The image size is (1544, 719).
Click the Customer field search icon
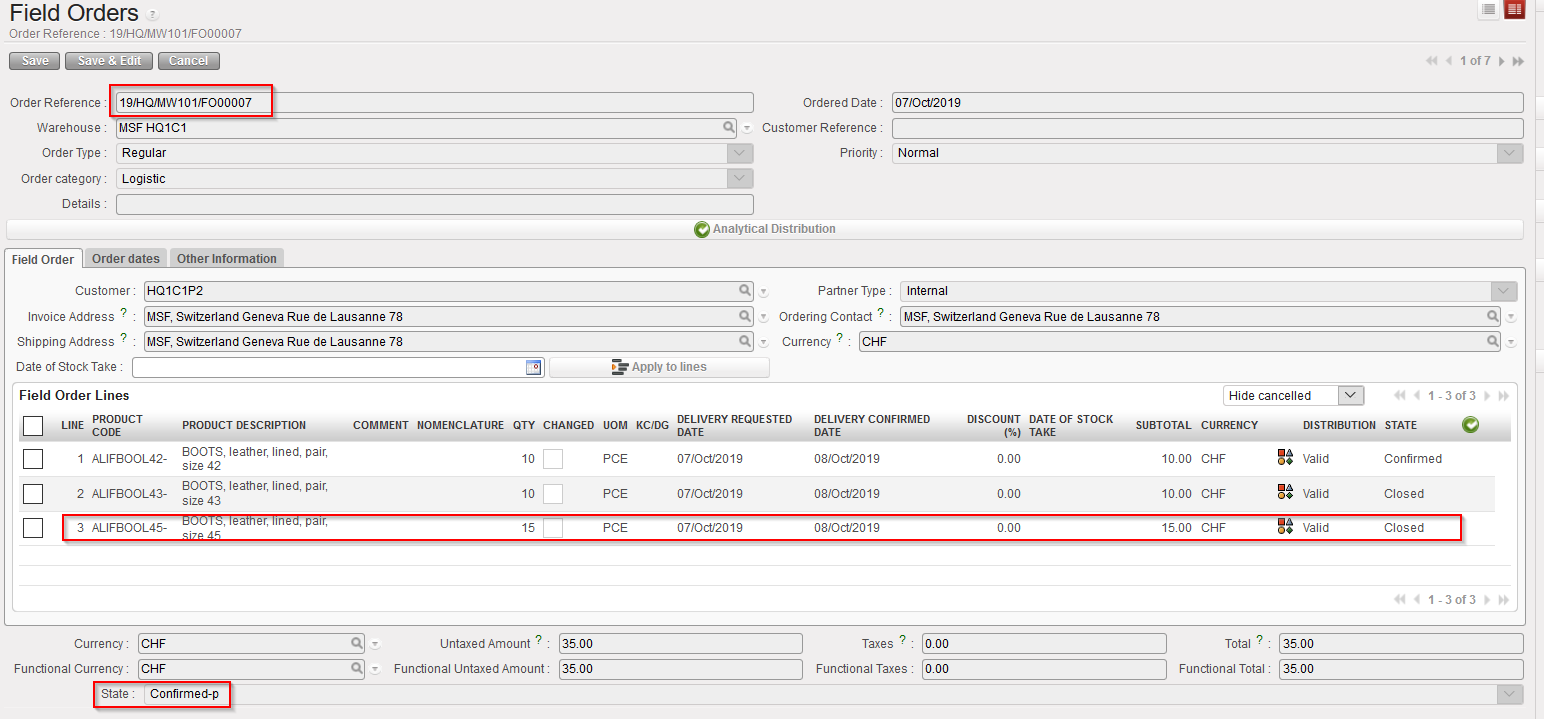pyautogui.click(x=745, y=291)
